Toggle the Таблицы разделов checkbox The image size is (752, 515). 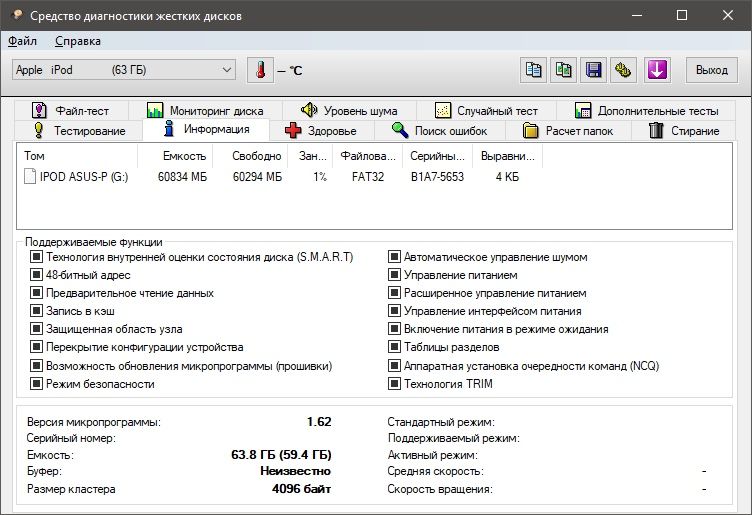tap(394, 347)
